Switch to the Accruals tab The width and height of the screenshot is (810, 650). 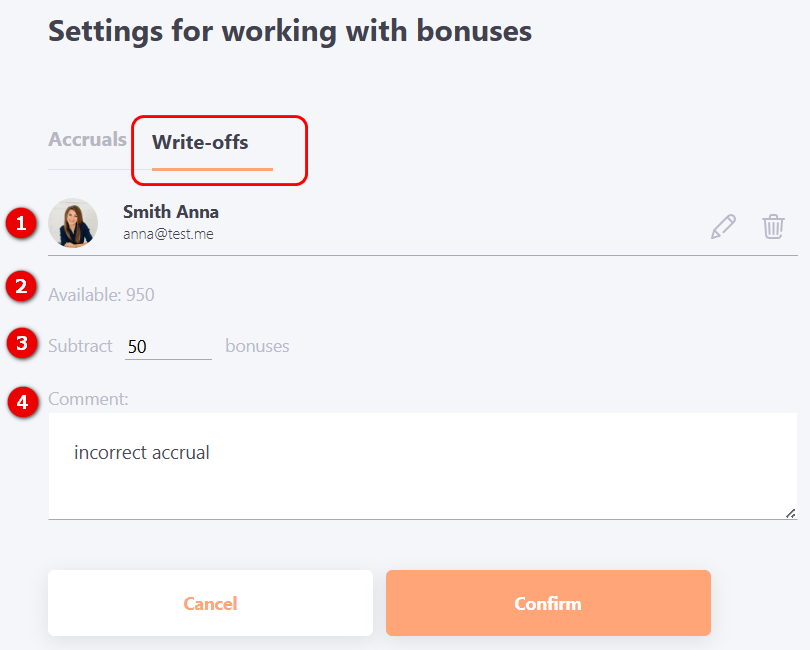(87, 140)
